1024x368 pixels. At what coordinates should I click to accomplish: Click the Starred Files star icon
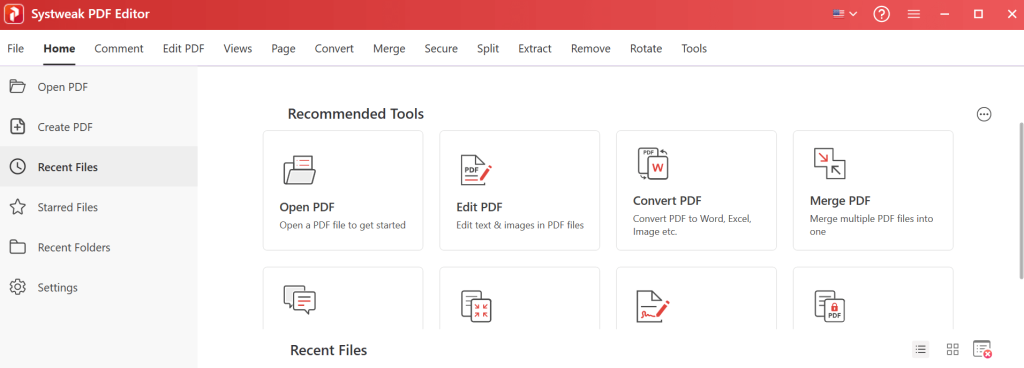(x=18, y=207)
